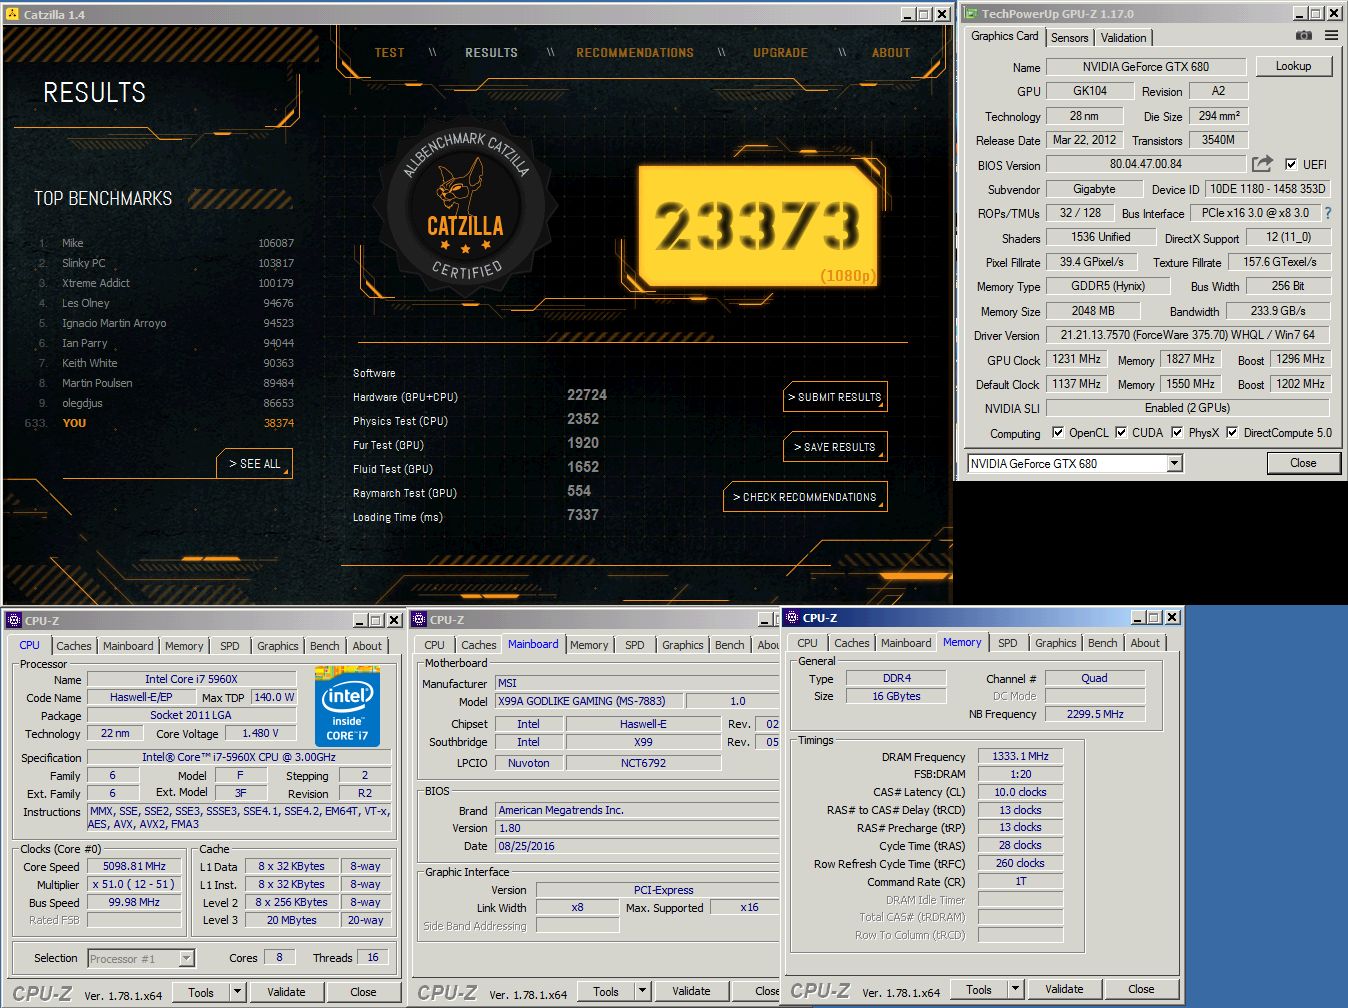This screenshot has width=1348, height=1008.
Task: Click the Multiplier x 51.0 field
Action: [134, 884]
